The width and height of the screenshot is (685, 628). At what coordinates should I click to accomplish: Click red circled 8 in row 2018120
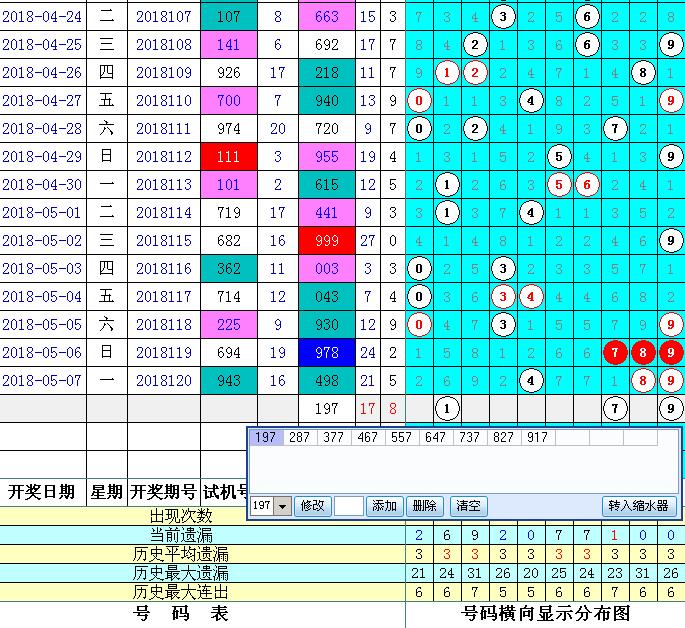click(x=643, y=380)
